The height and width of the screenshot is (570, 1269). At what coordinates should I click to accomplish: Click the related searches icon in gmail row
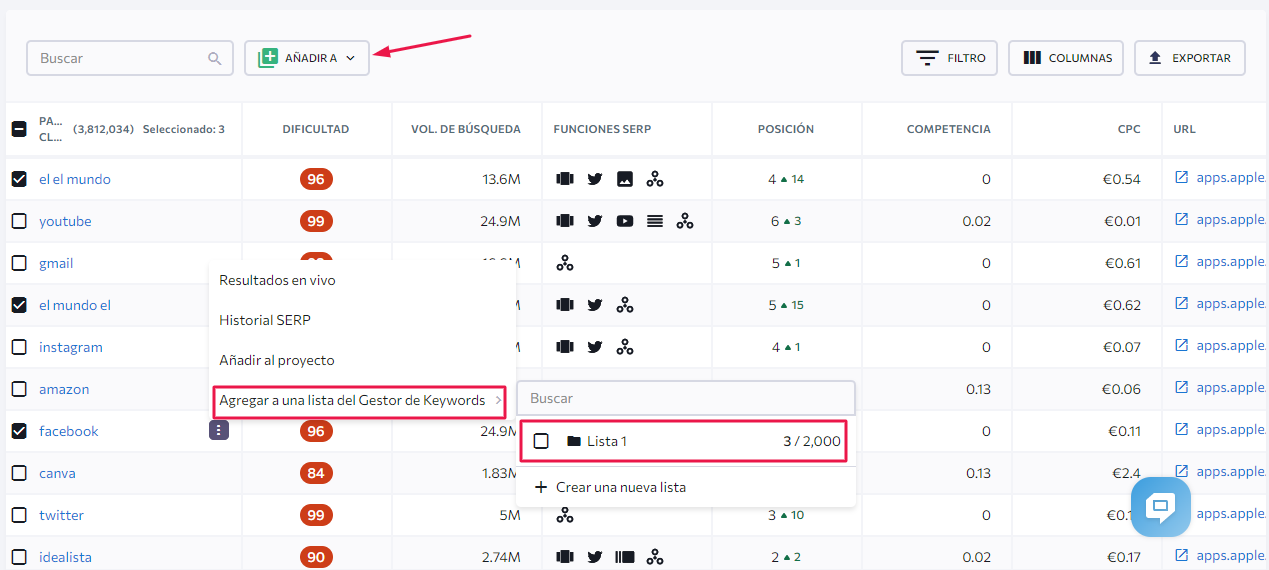(565, 263)
